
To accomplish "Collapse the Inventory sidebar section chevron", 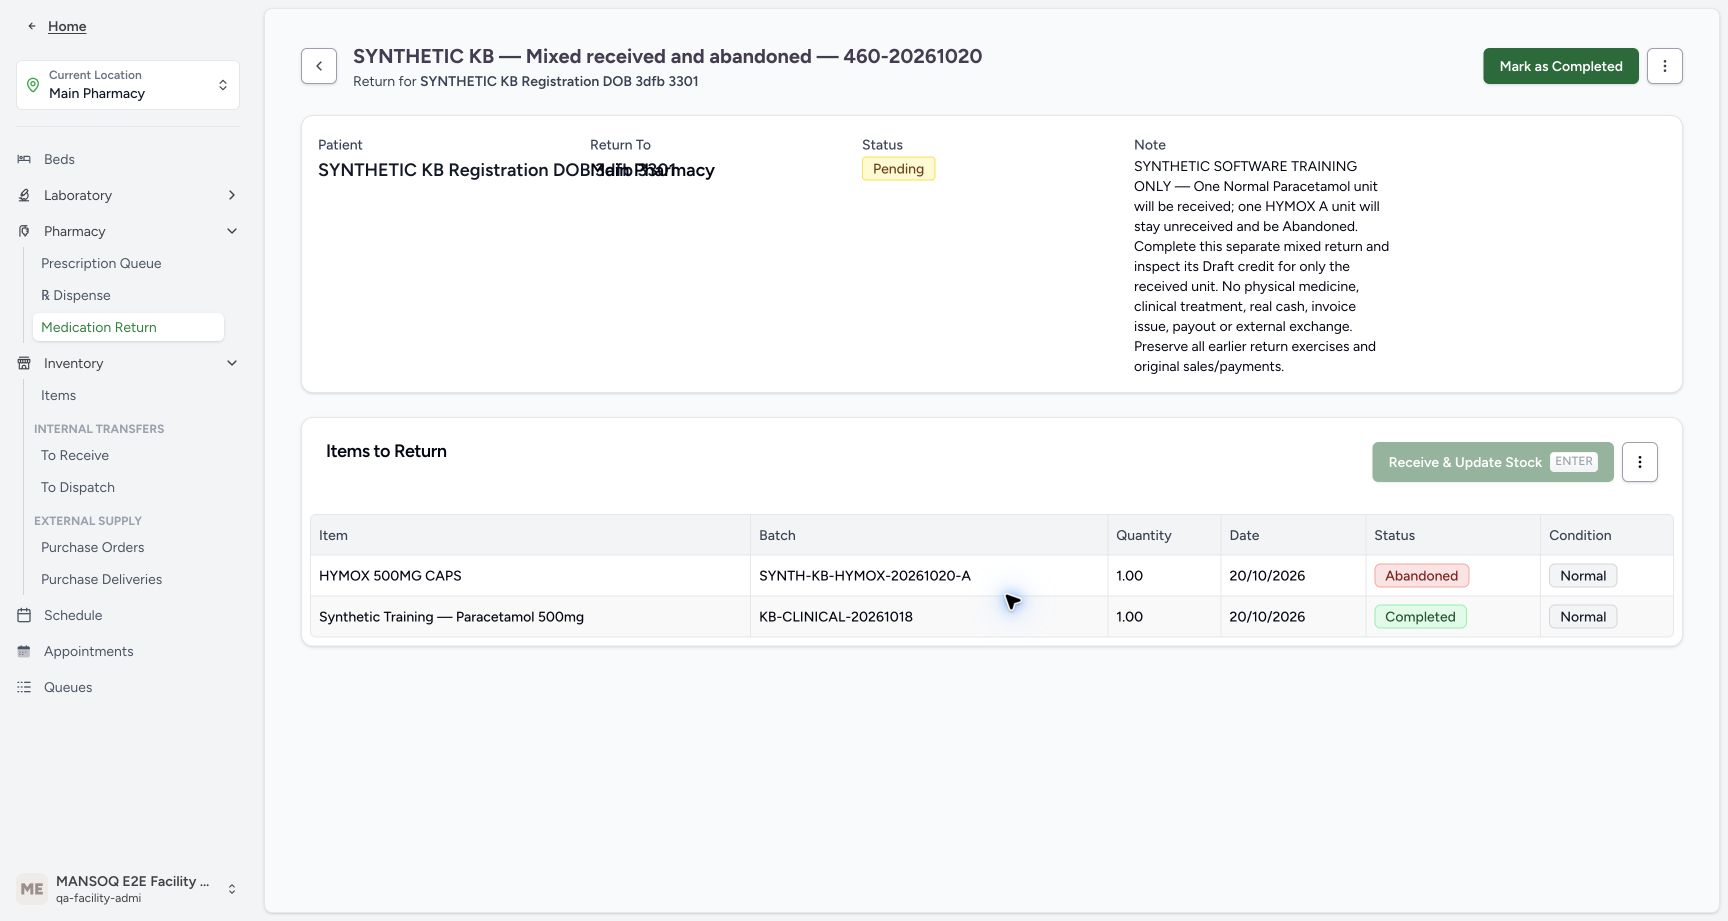I will point(232,363).
